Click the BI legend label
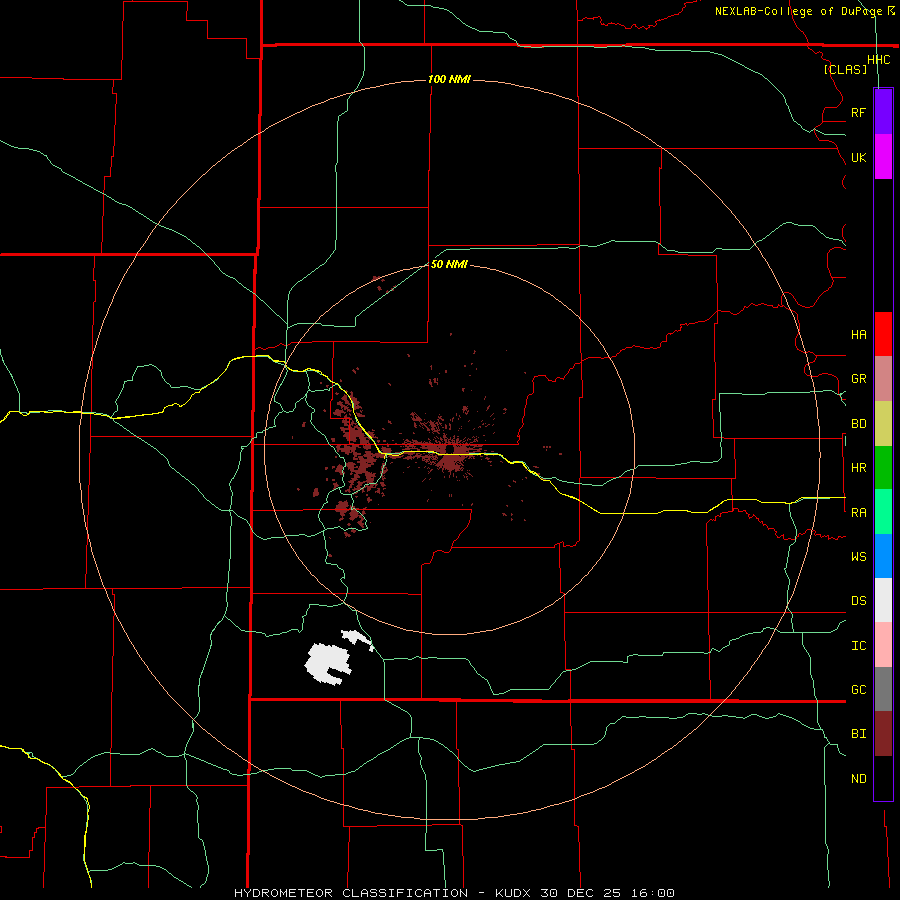900x900 pixels. [858, 734]
